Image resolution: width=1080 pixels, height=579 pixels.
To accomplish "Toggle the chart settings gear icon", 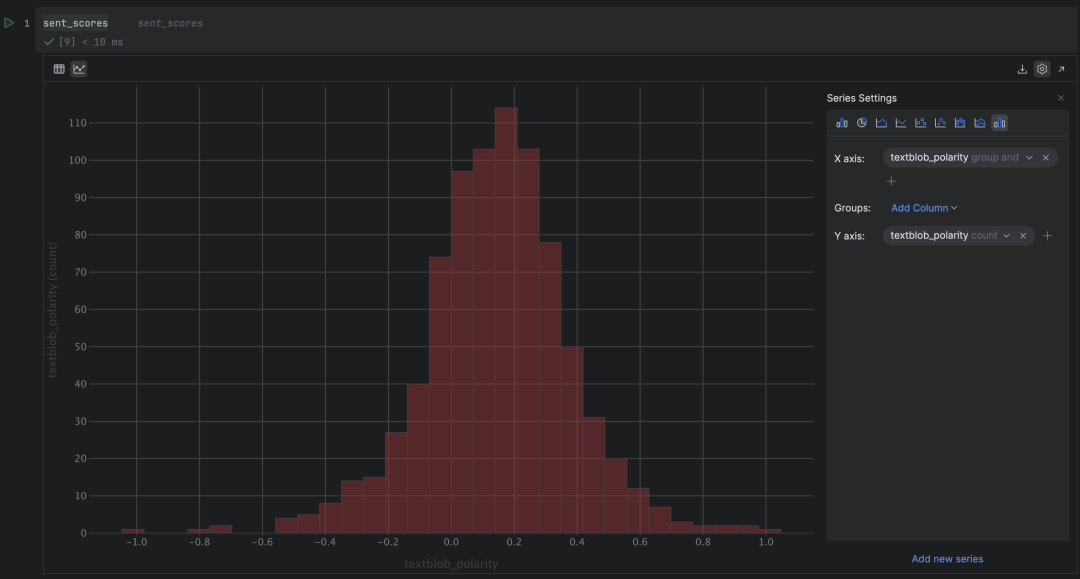I will 1042,69.
